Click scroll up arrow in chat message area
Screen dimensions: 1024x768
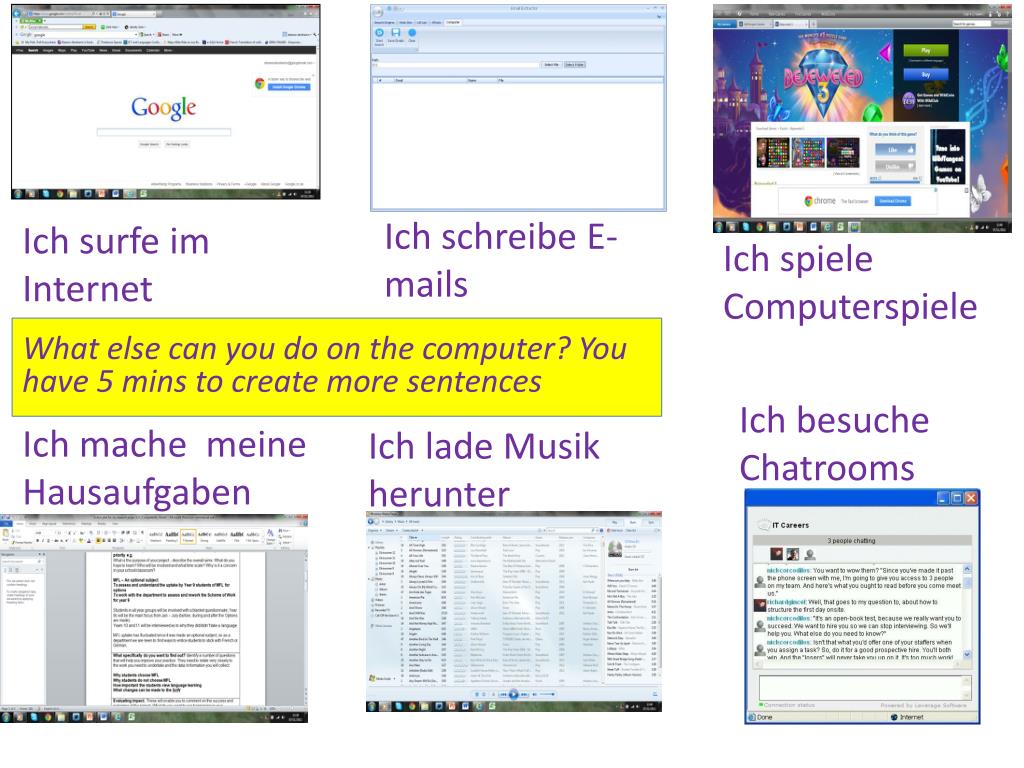(x=967, y=569)
